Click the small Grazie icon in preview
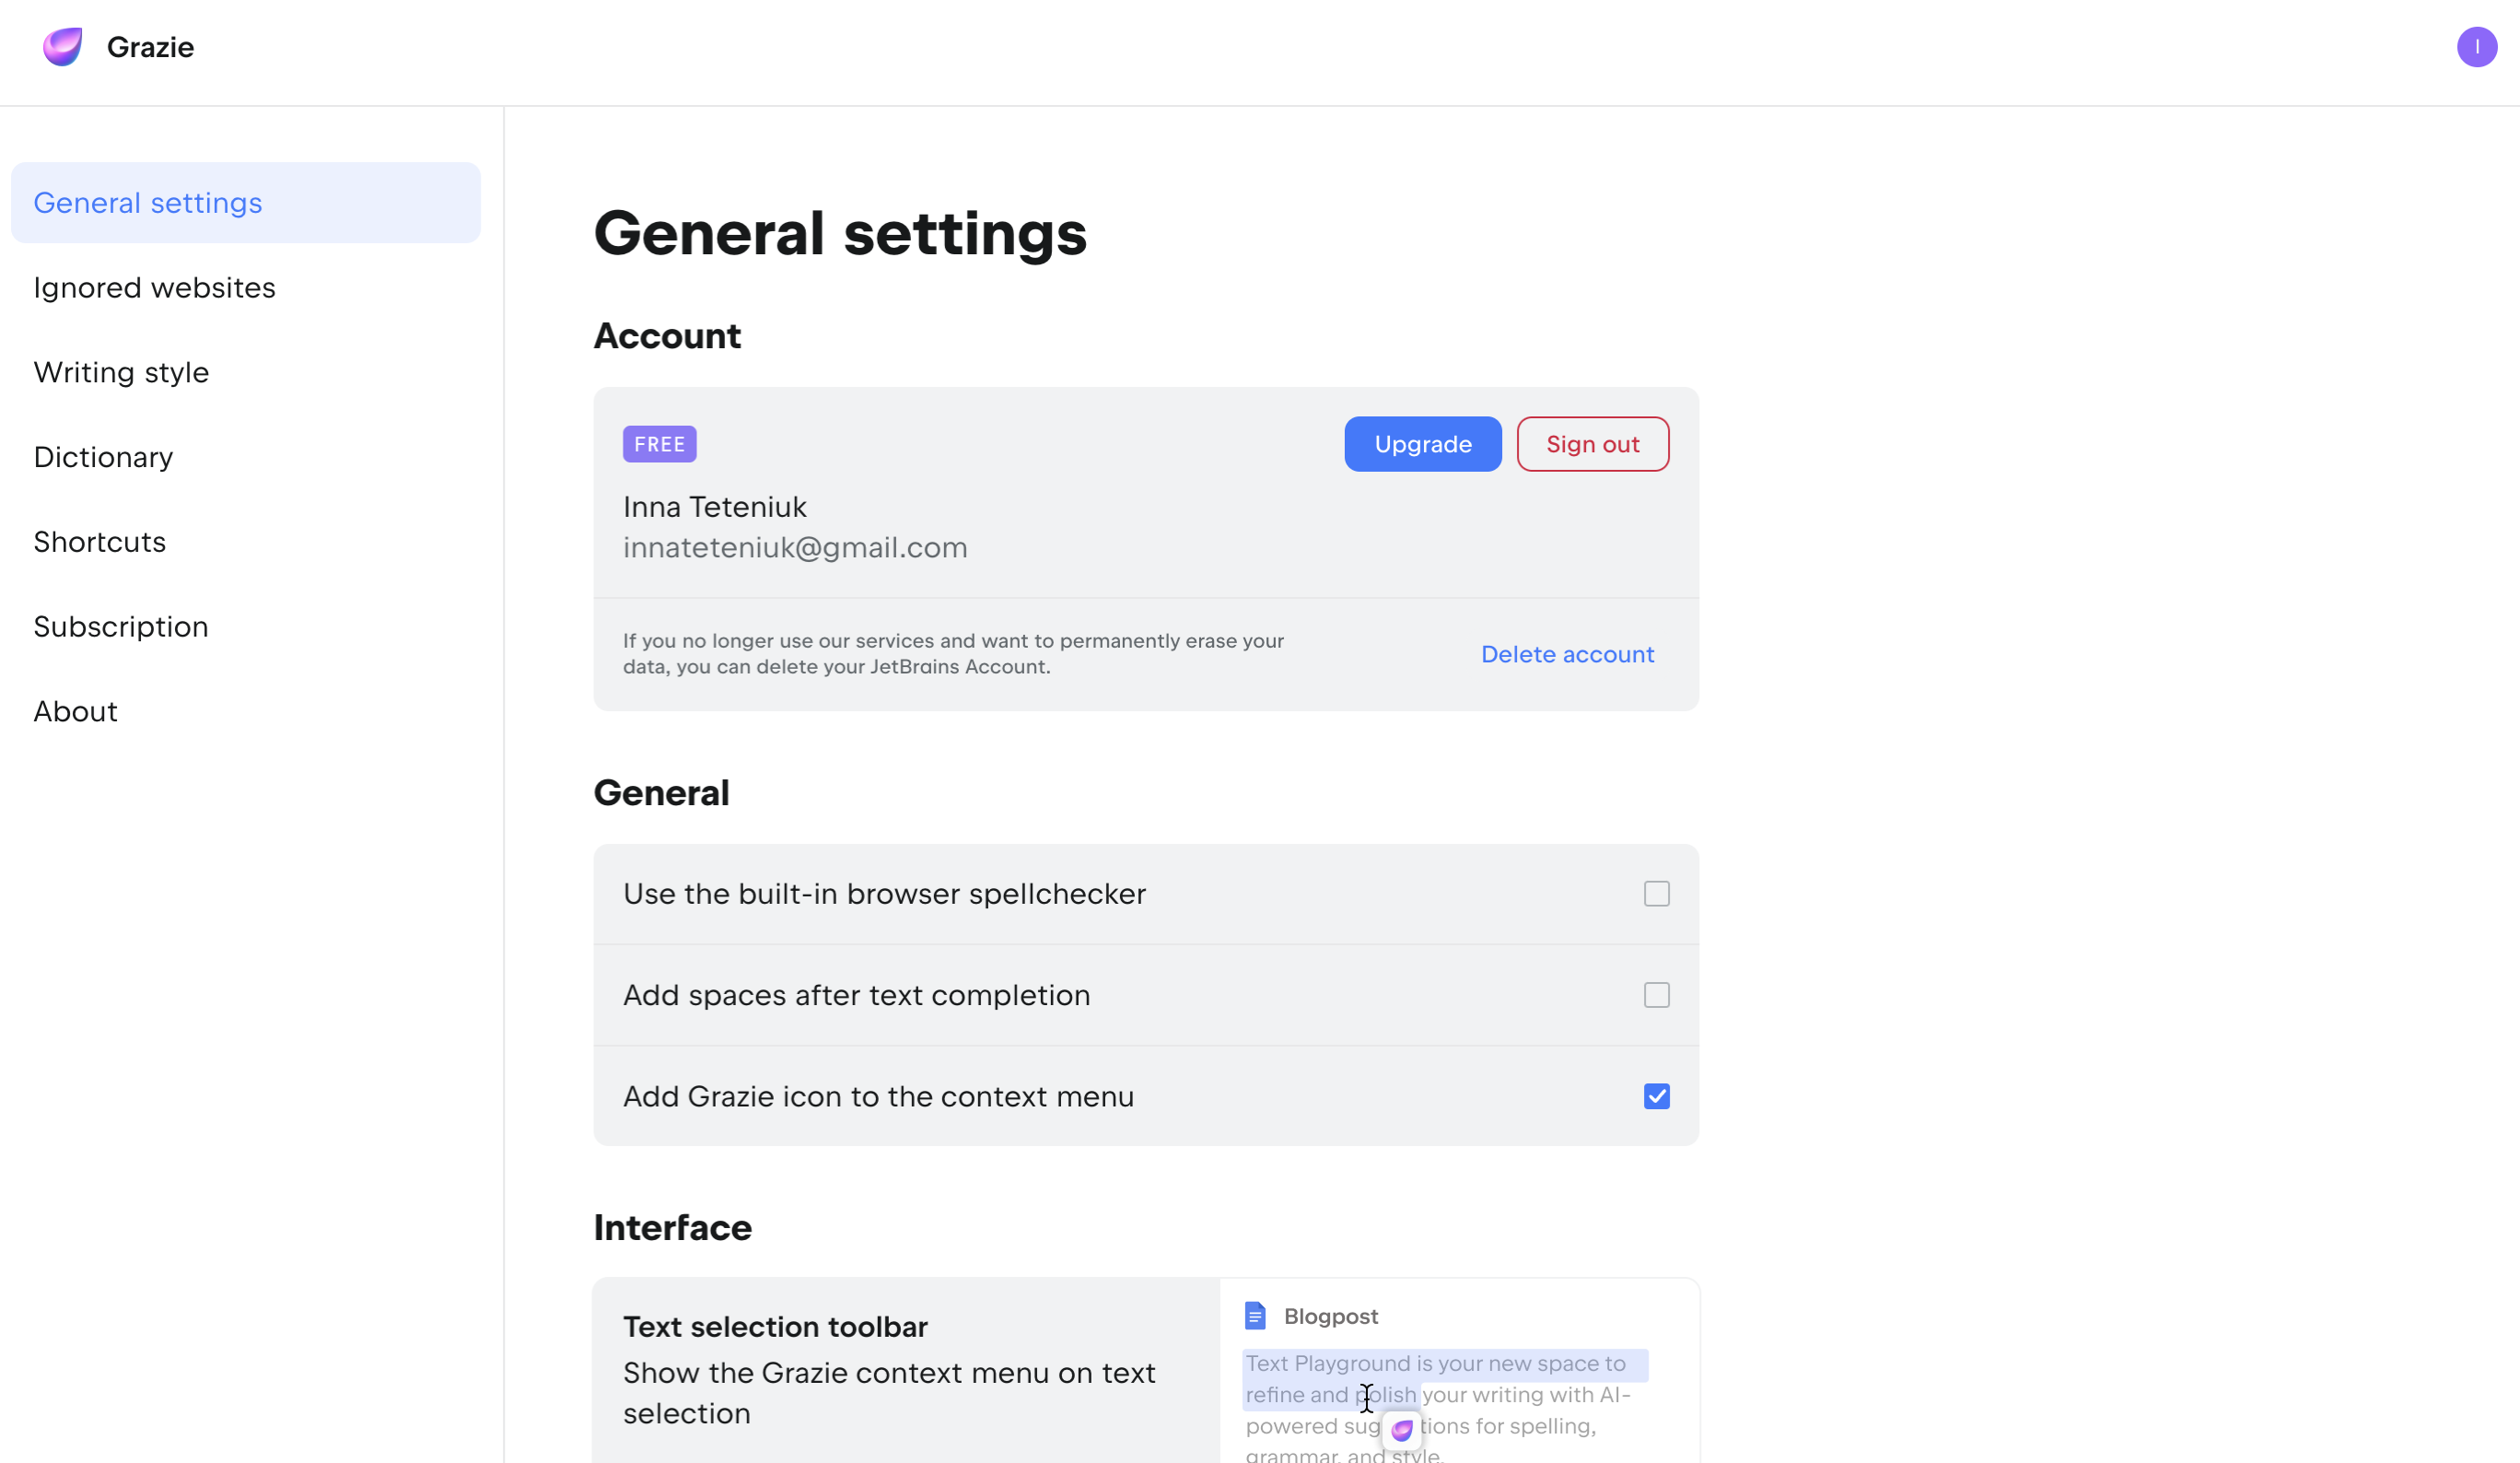The width and height of the screenshot is (2520, 1463). click(1402, 1430)
